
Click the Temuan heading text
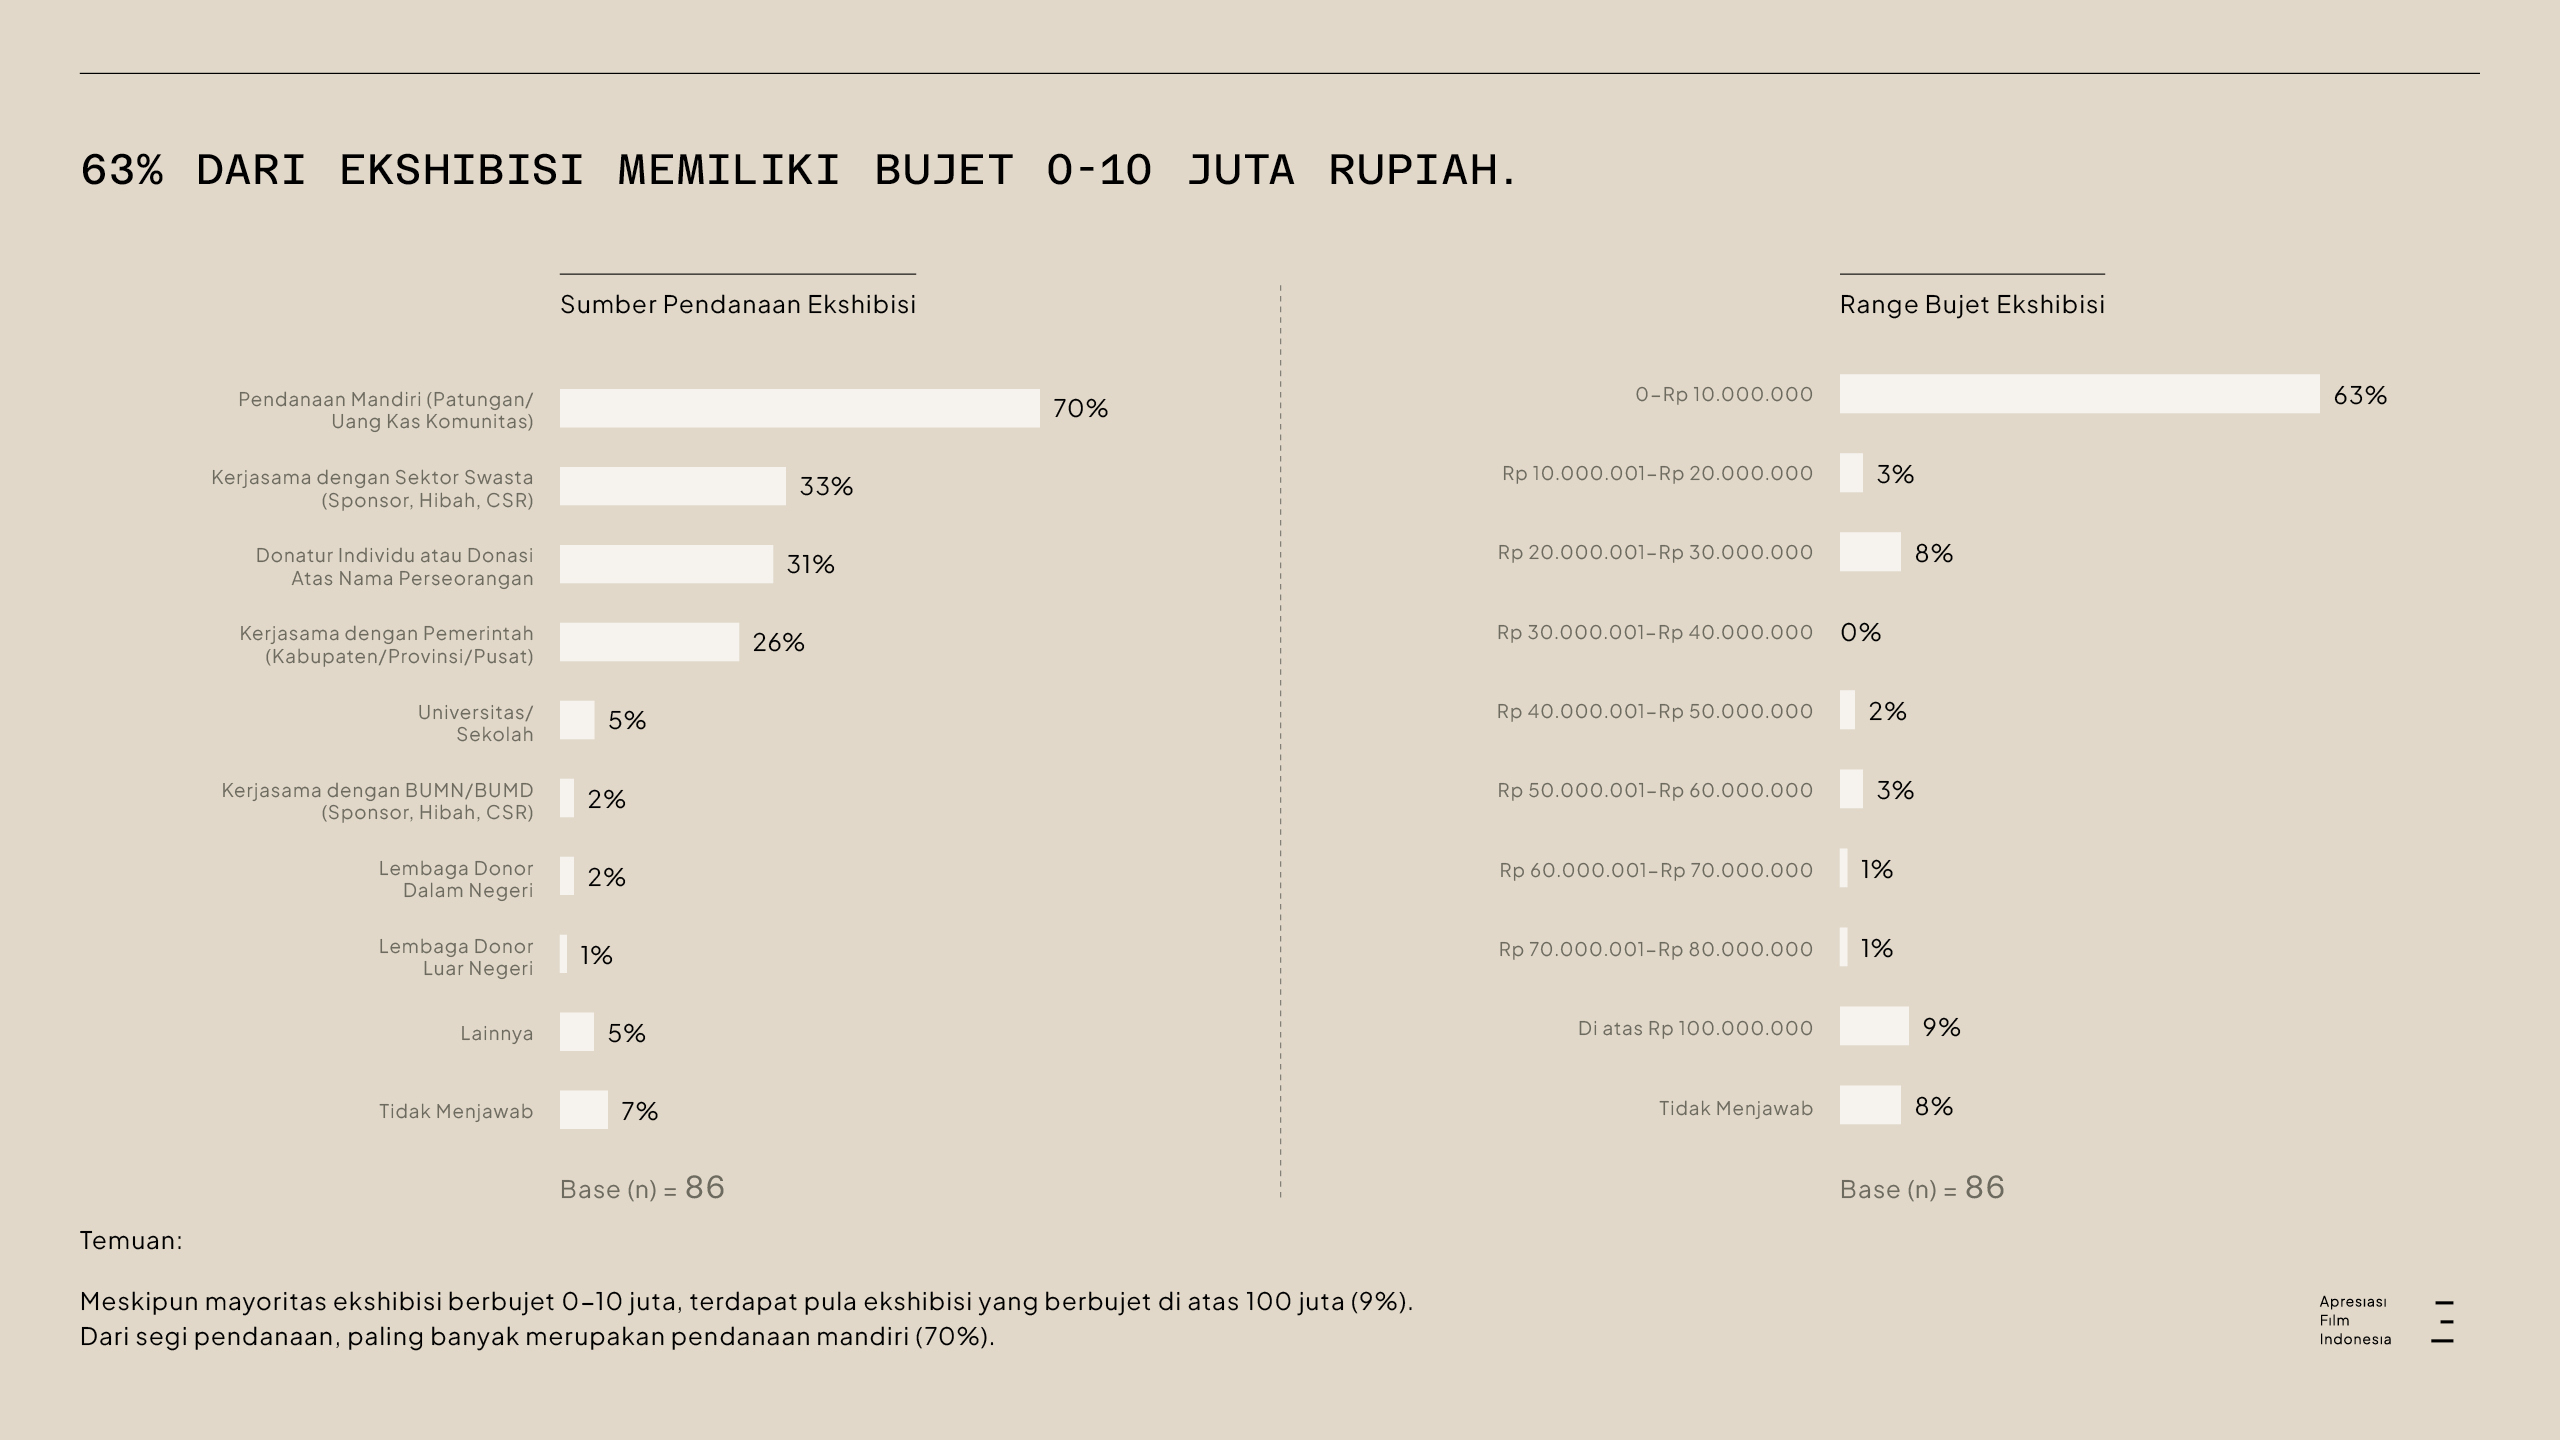click(131, 1241)
